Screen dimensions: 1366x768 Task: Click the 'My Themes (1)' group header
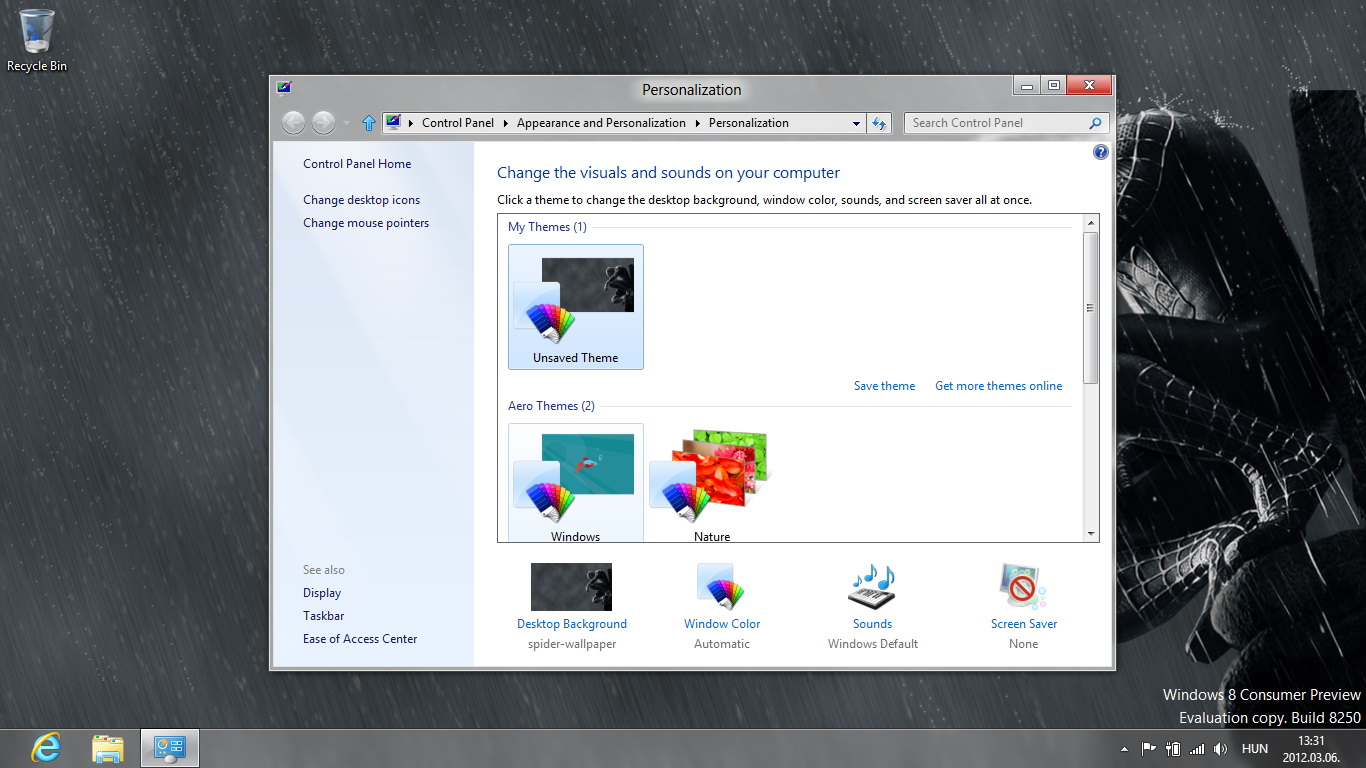coord(547,227)
